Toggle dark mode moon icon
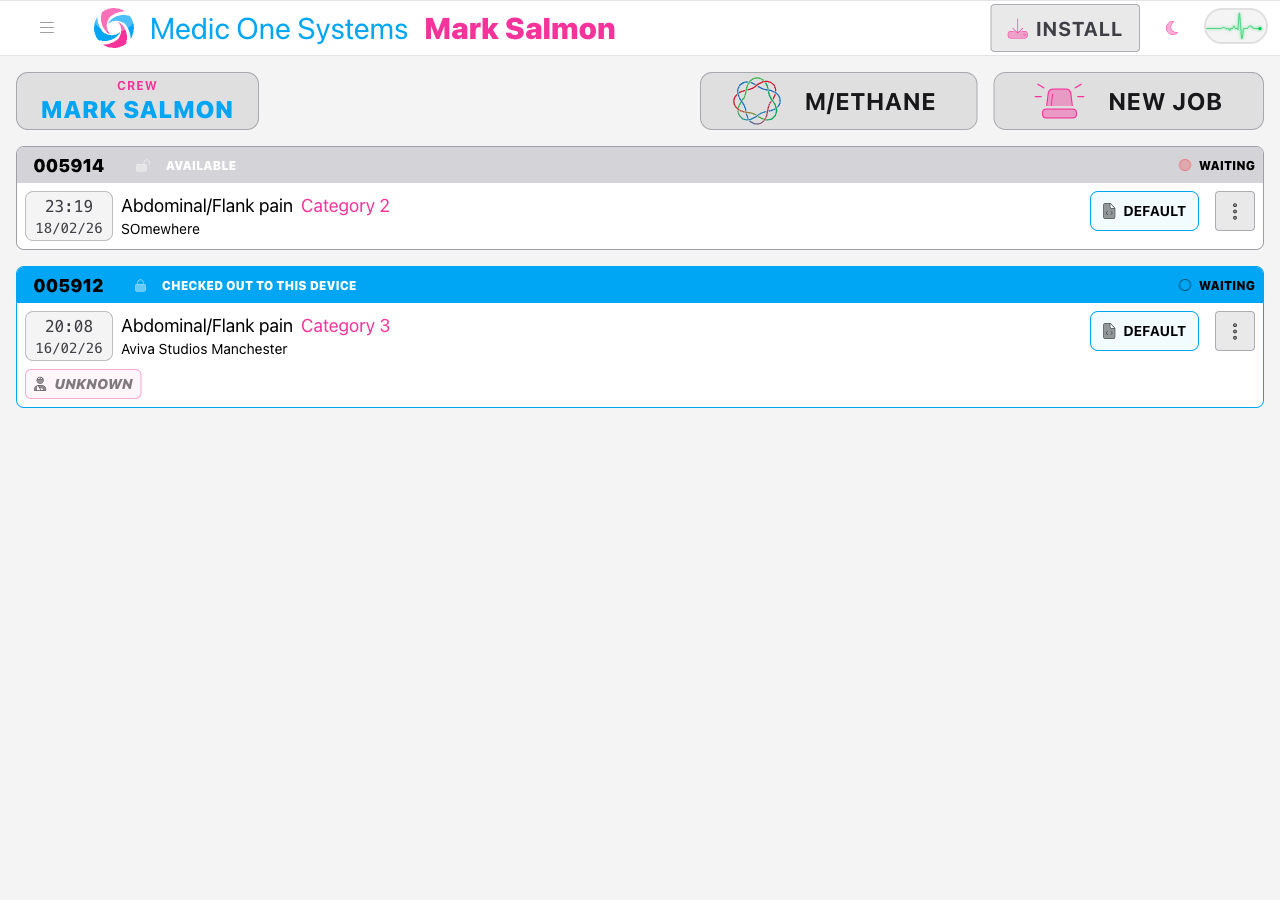The image size is (1280, 900). (x=1172, y=28)
